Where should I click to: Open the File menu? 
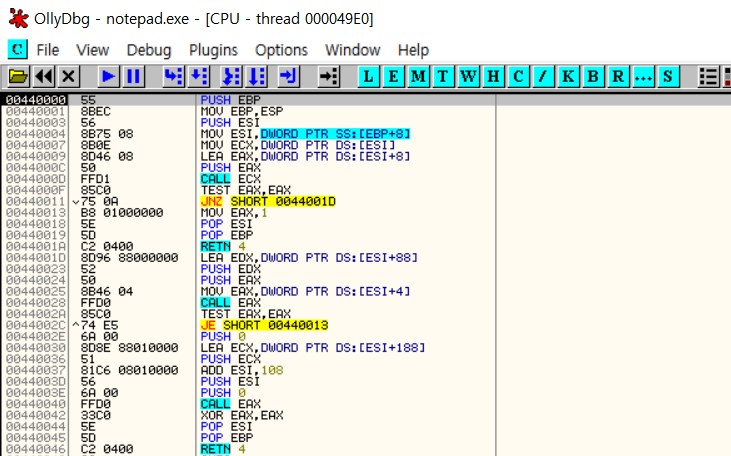click(x=48, y=50)
